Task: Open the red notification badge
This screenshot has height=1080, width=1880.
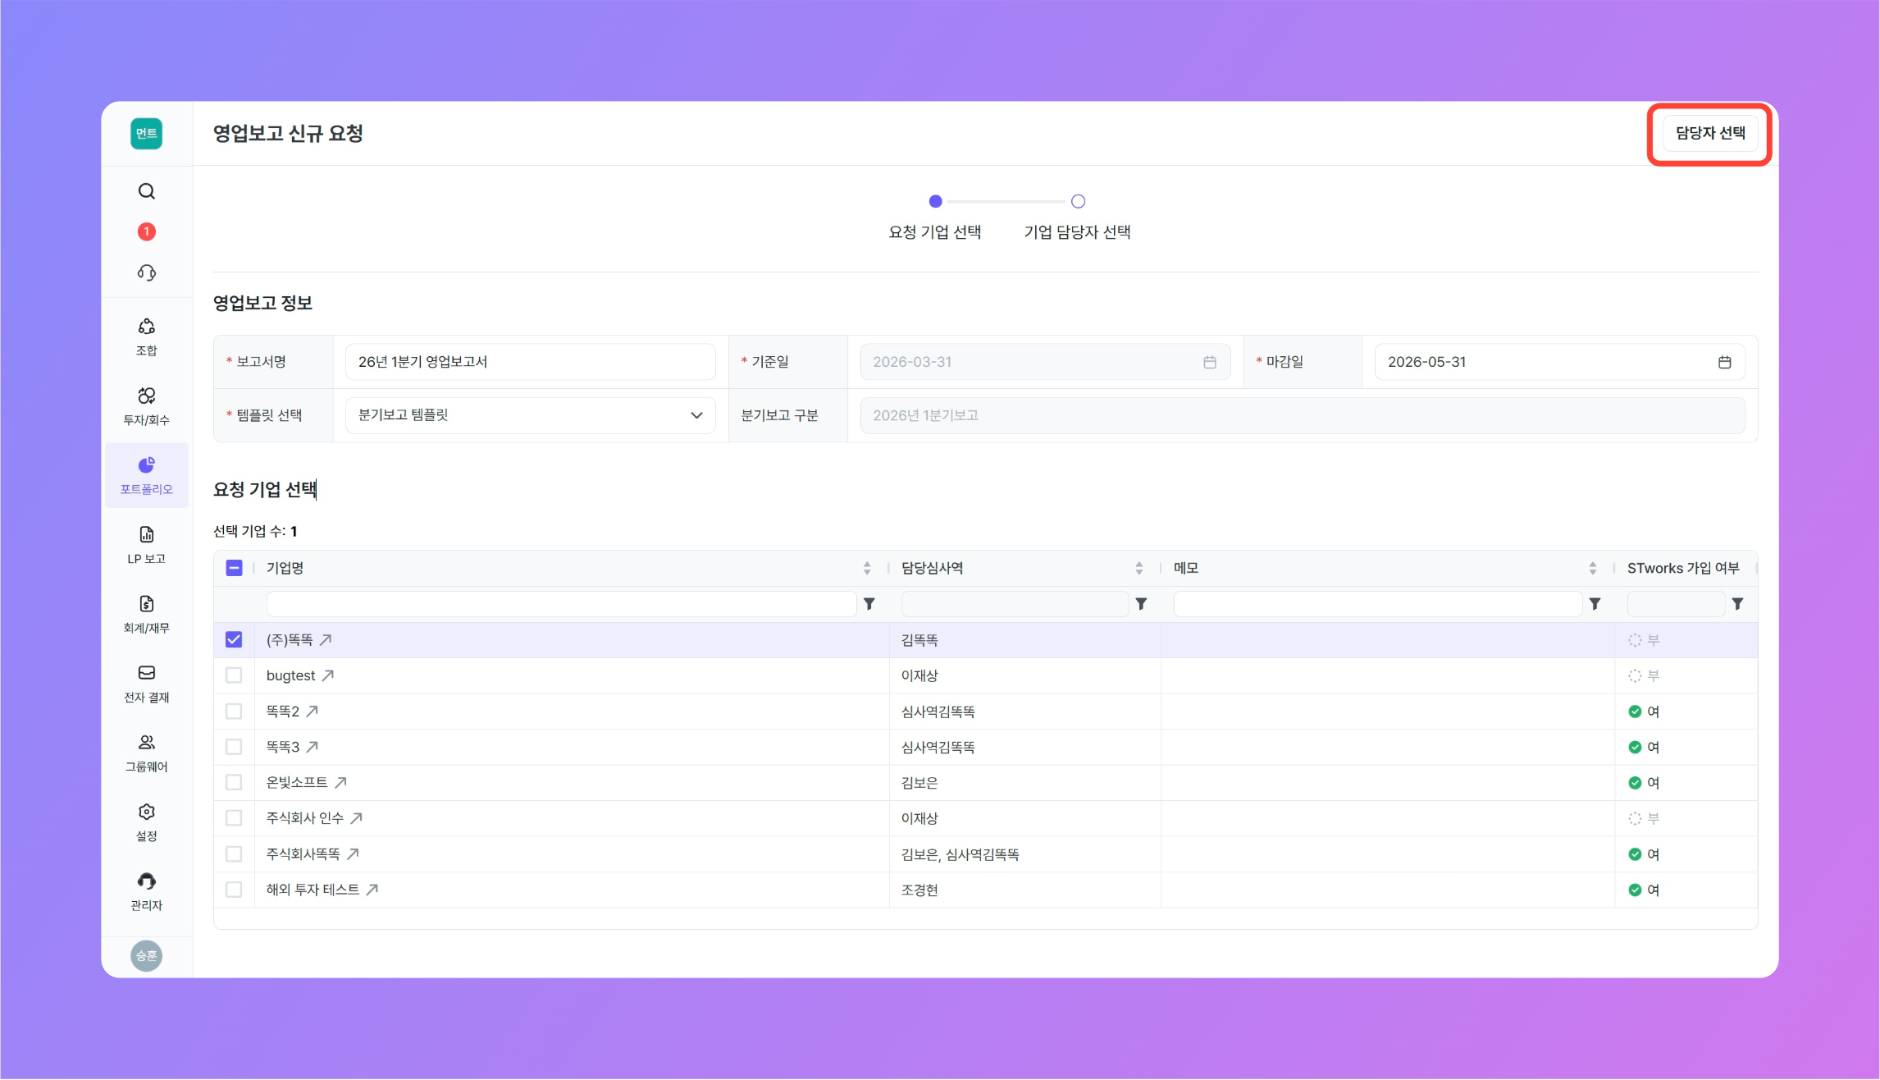Action: tap(146, 232)
